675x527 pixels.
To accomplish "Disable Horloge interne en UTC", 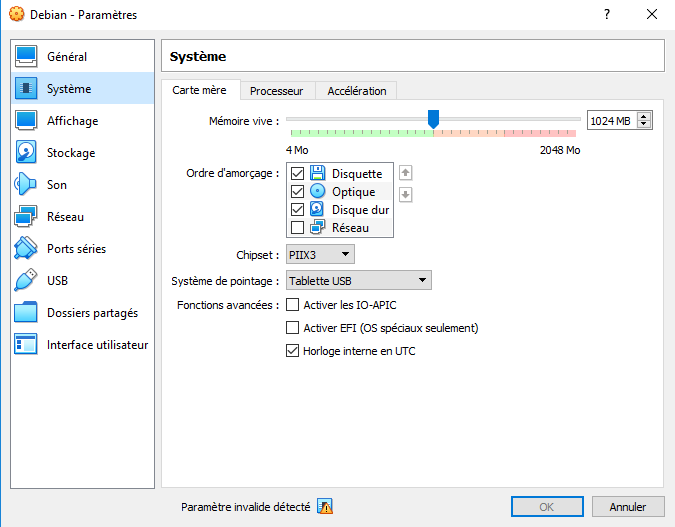I will click(x=293, y=351).
